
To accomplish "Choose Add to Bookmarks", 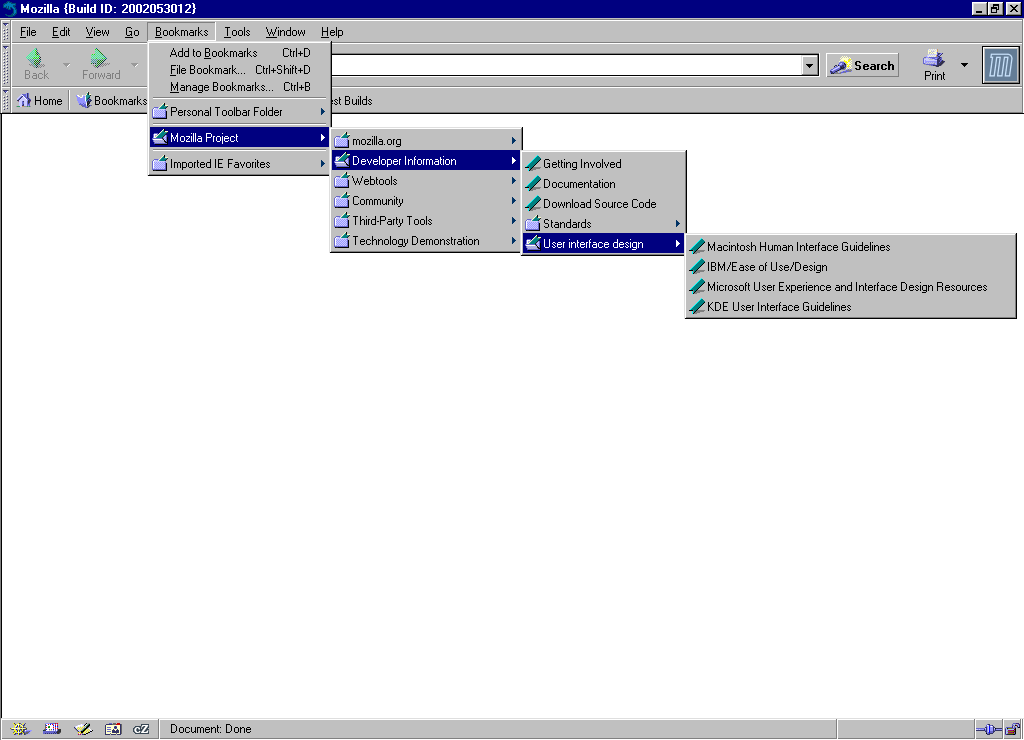I will (x=240, y=53).
